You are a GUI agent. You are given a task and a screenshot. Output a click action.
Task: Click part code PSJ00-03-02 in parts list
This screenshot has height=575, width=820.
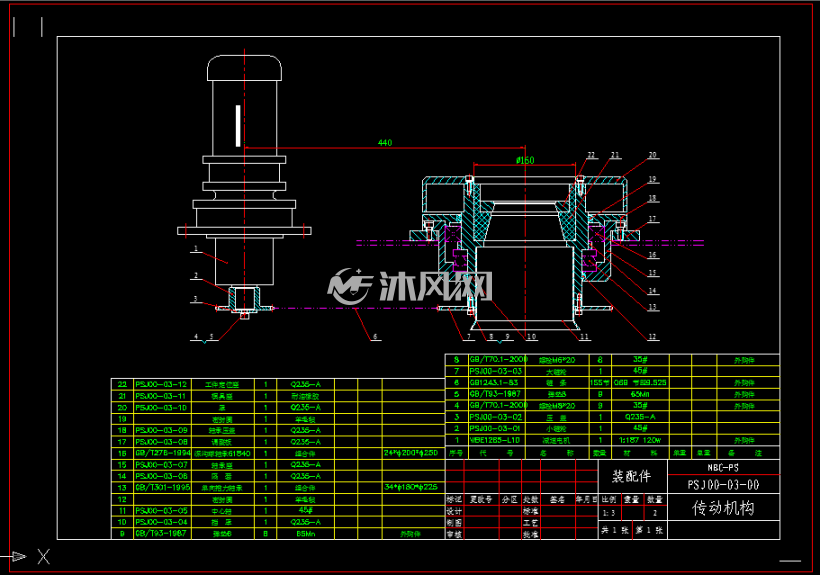(495, 417)
